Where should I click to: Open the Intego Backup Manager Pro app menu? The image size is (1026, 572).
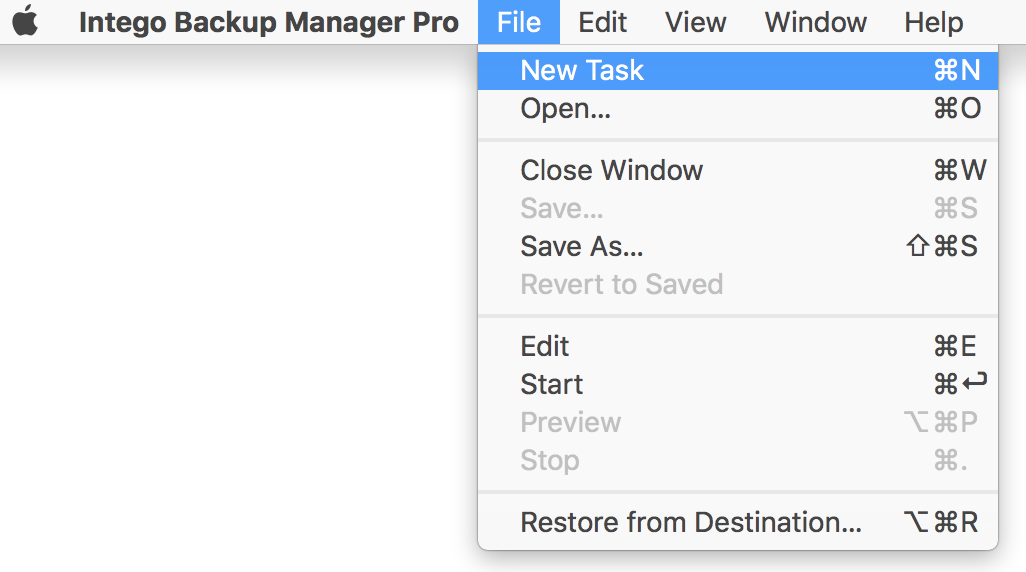coord(268,22)
